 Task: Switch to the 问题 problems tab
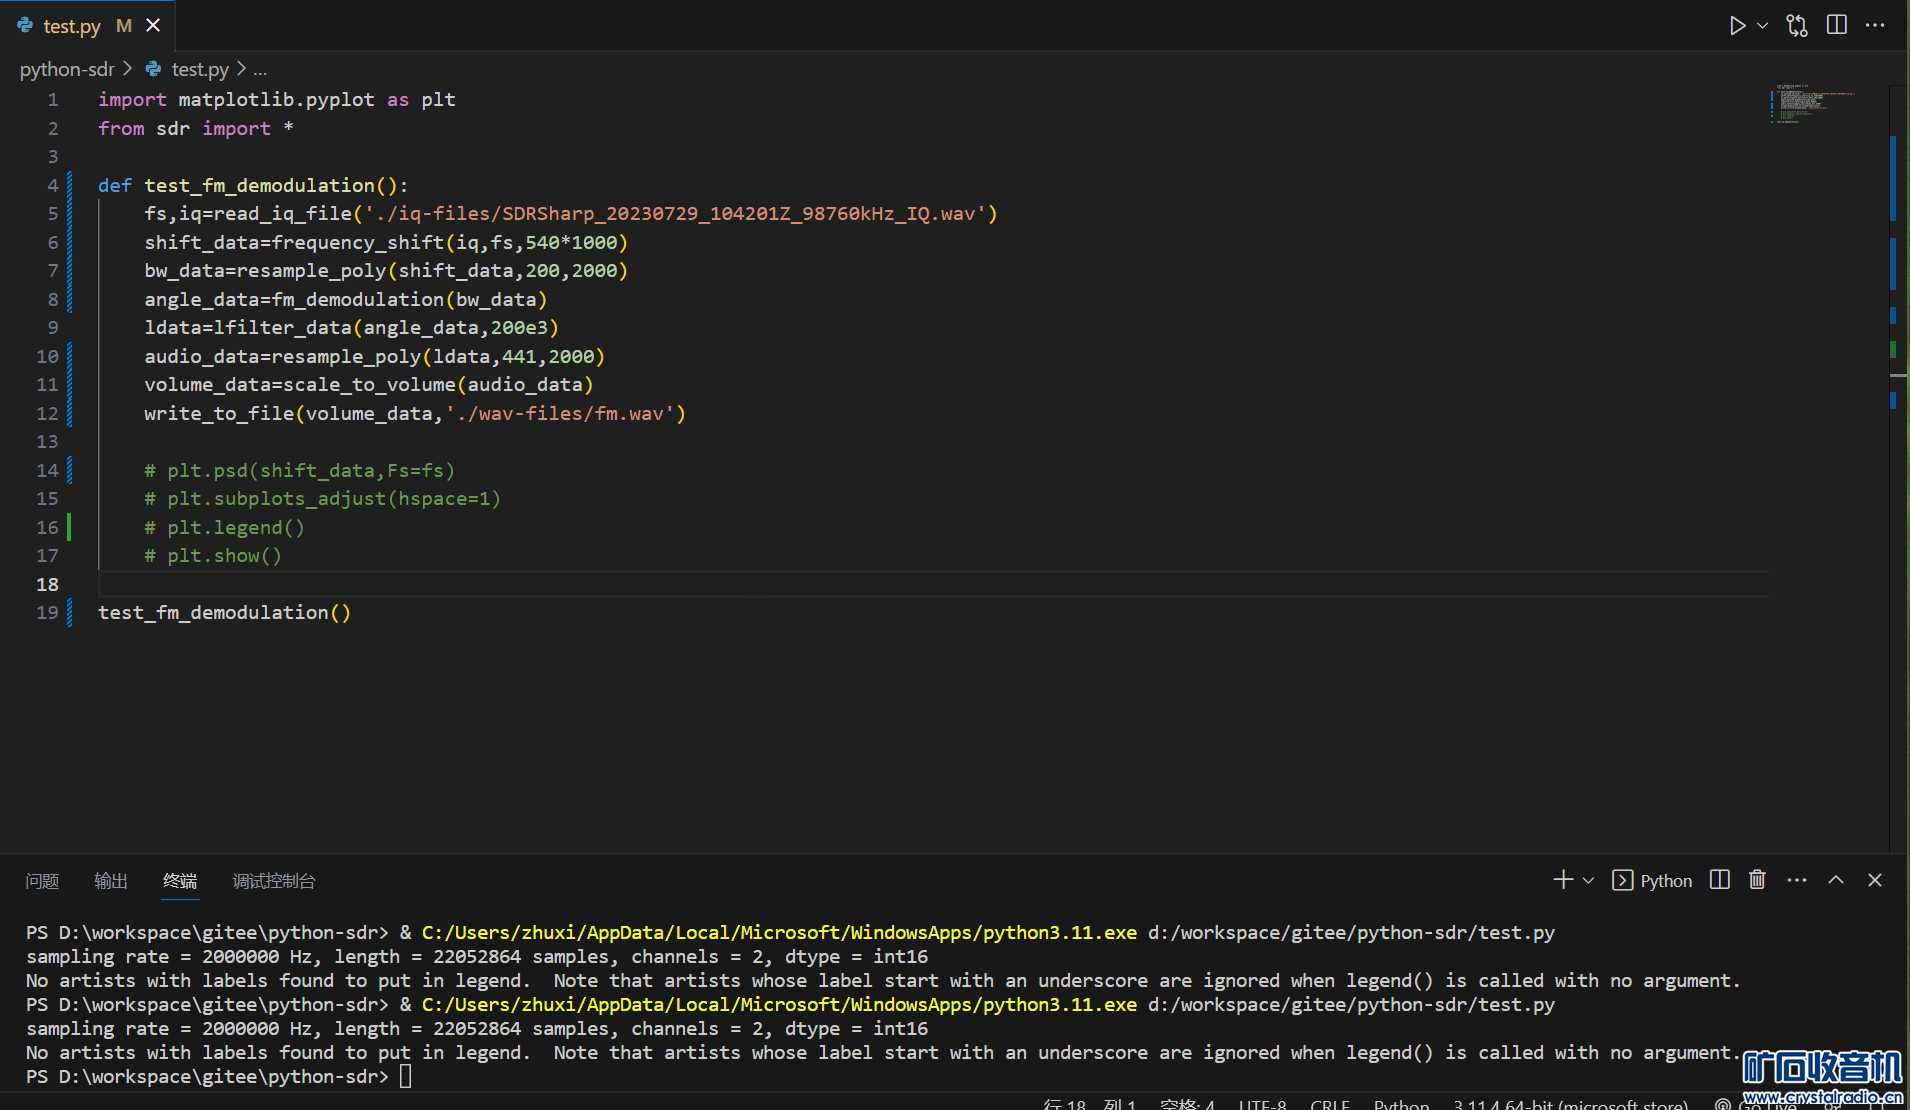tap(42, 881)
